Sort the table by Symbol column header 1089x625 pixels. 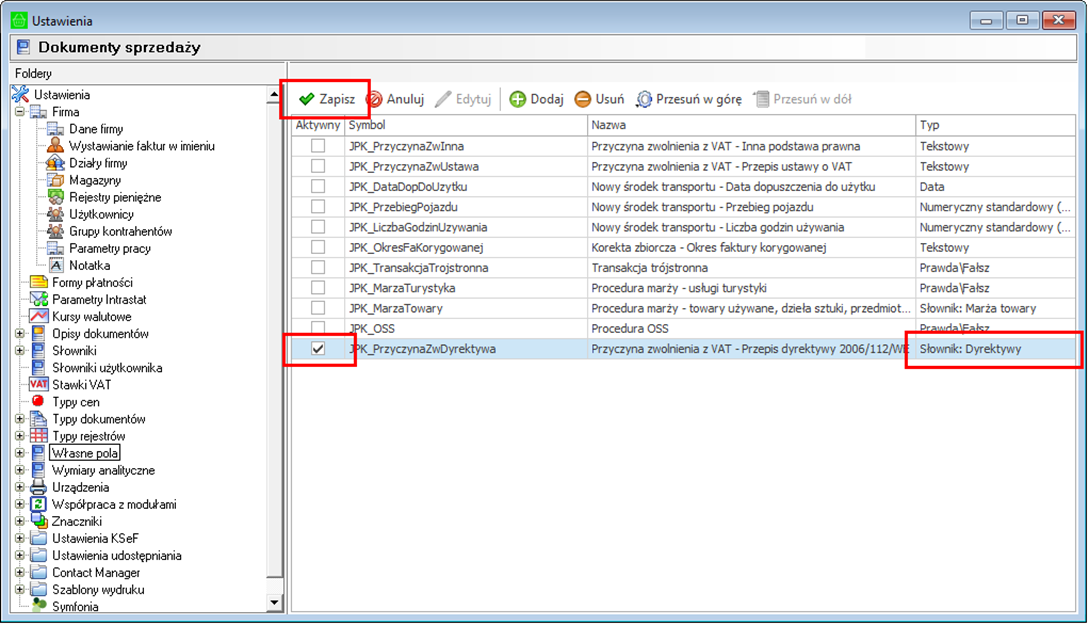coord(465,126)
